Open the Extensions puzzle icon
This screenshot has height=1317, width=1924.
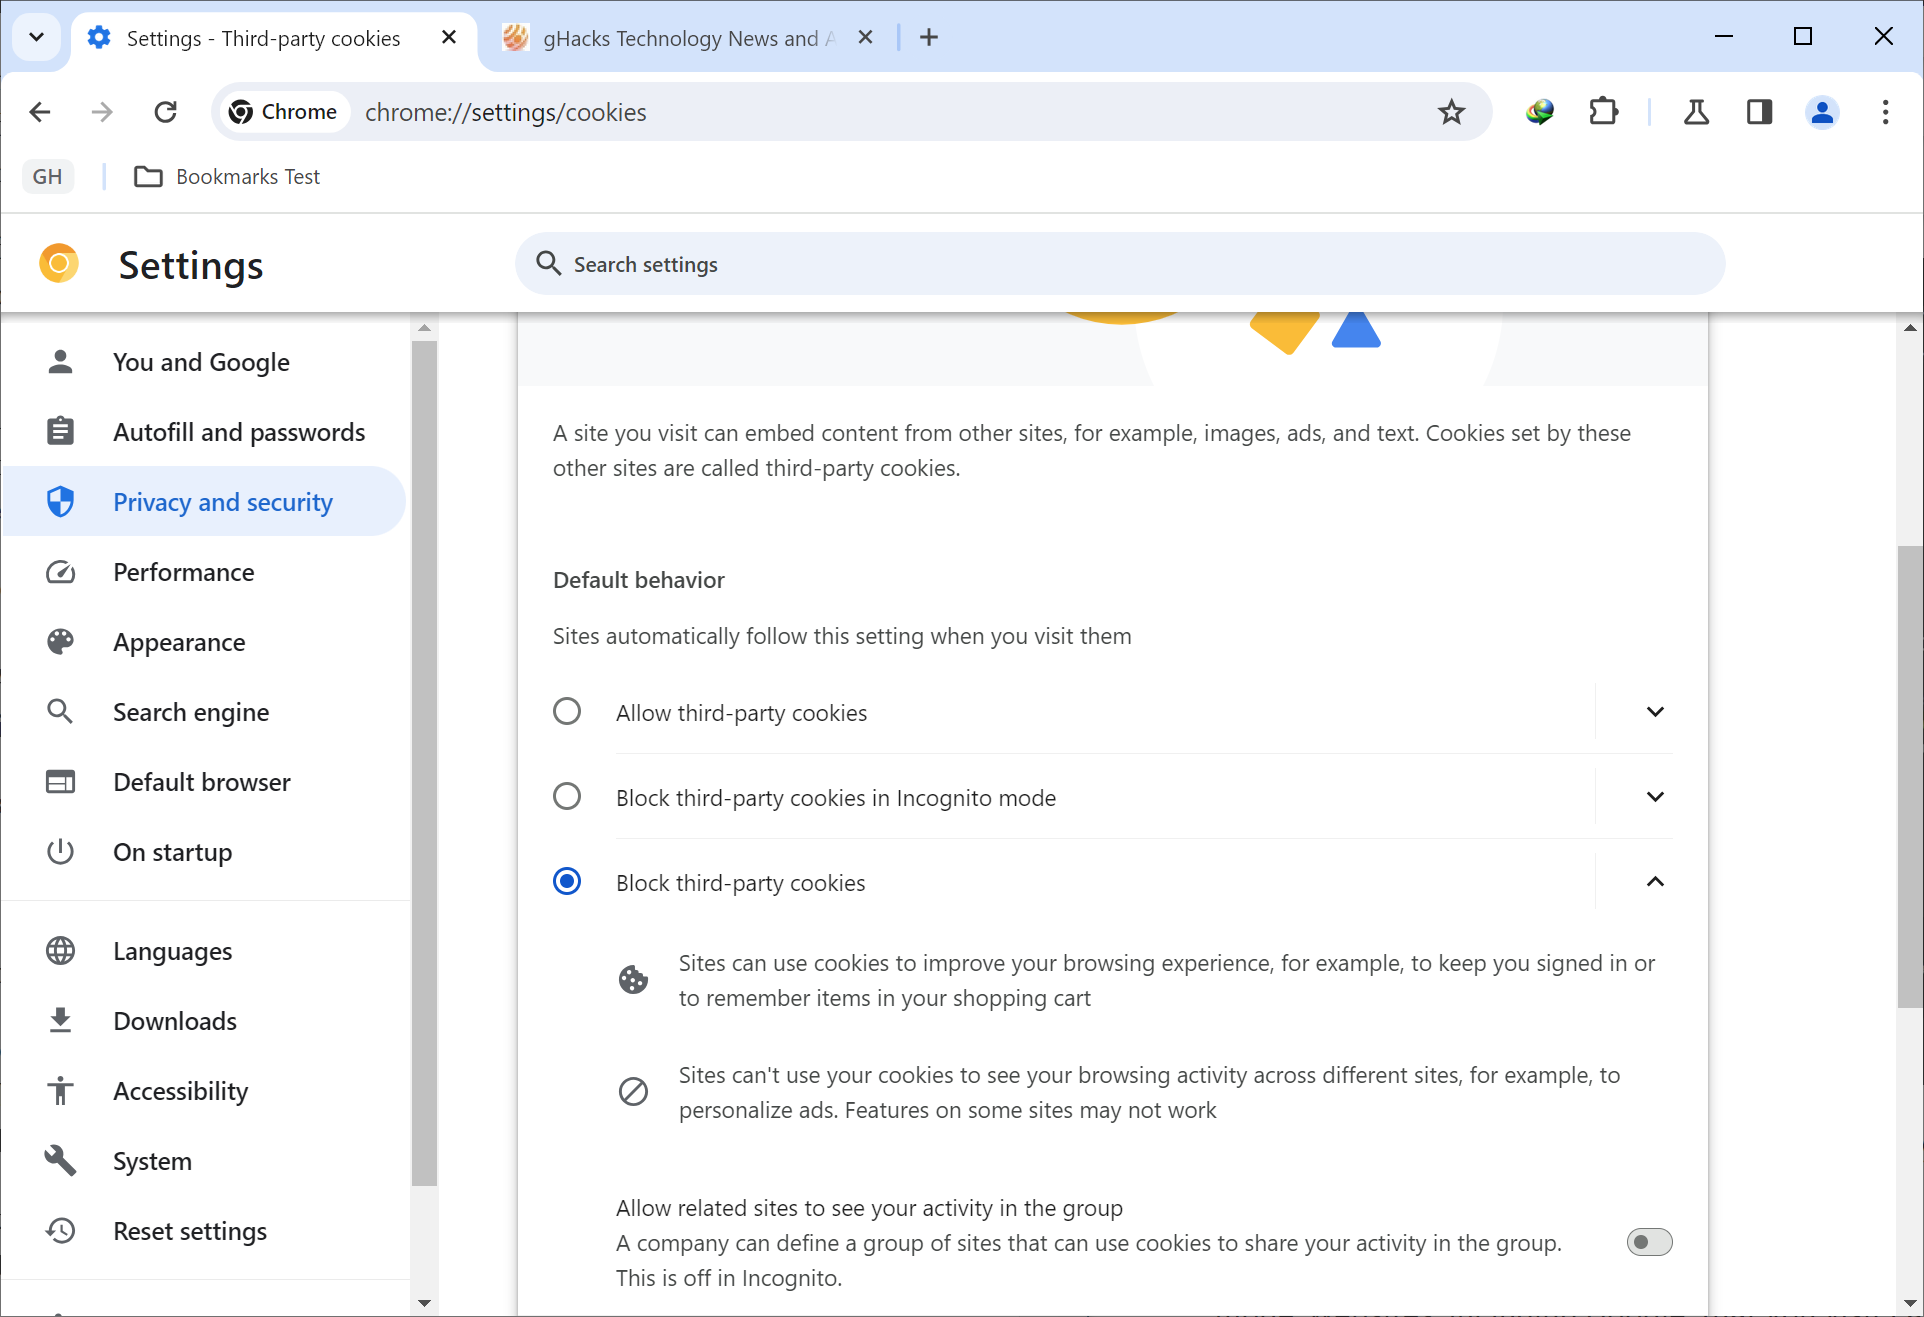click(x=1603, y=112)
